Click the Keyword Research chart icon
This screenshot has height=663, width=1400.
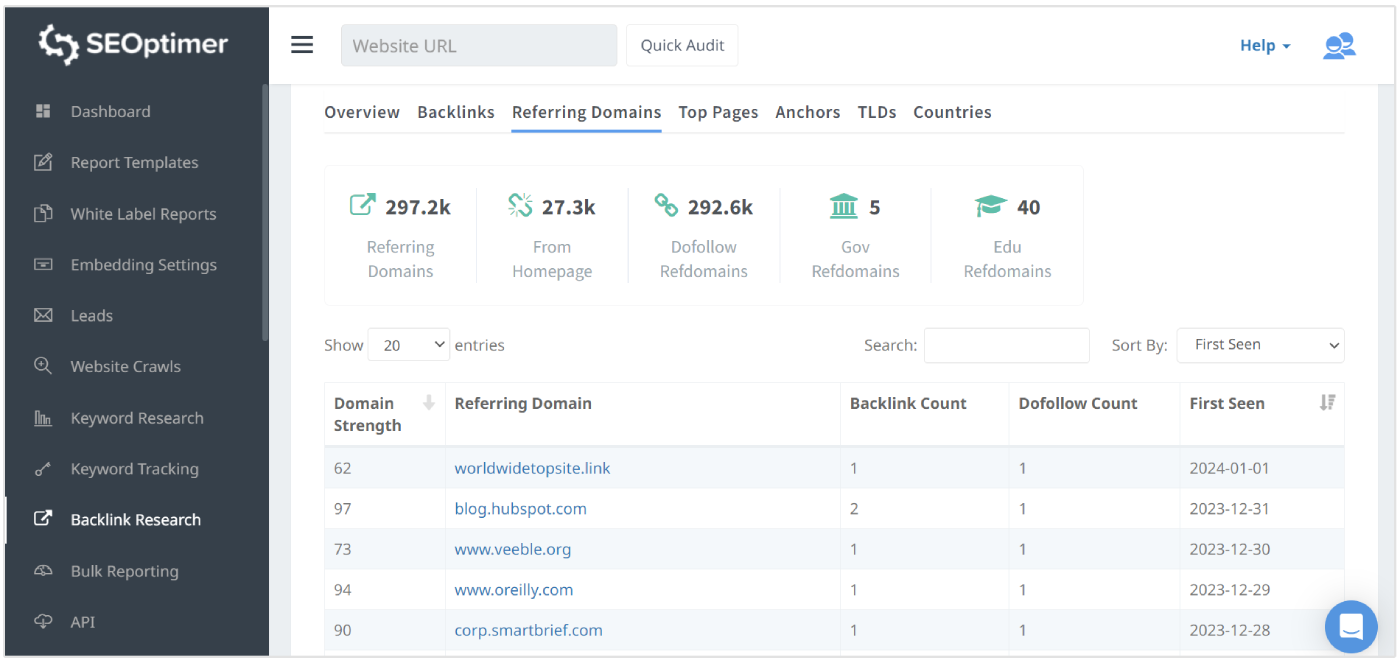(43, 418)
